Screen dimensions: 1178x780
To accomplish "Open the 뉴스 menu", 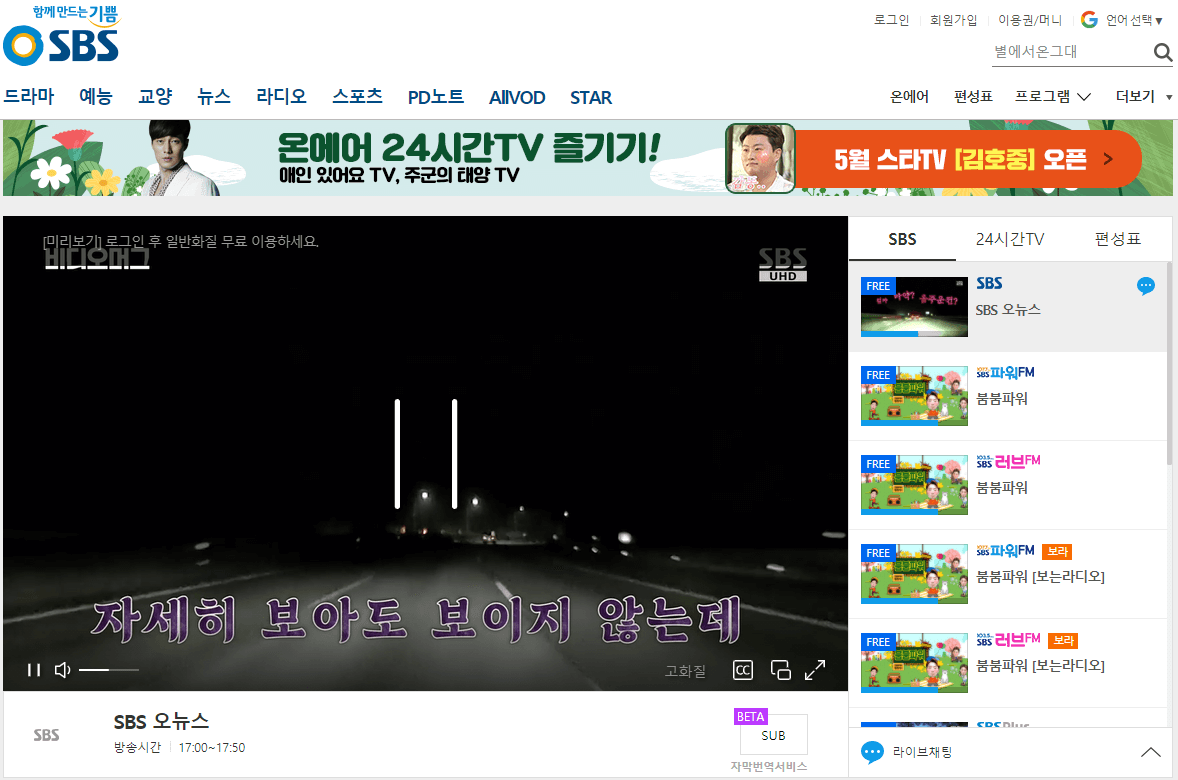I will pyautogui.click(x=213, y=97).
